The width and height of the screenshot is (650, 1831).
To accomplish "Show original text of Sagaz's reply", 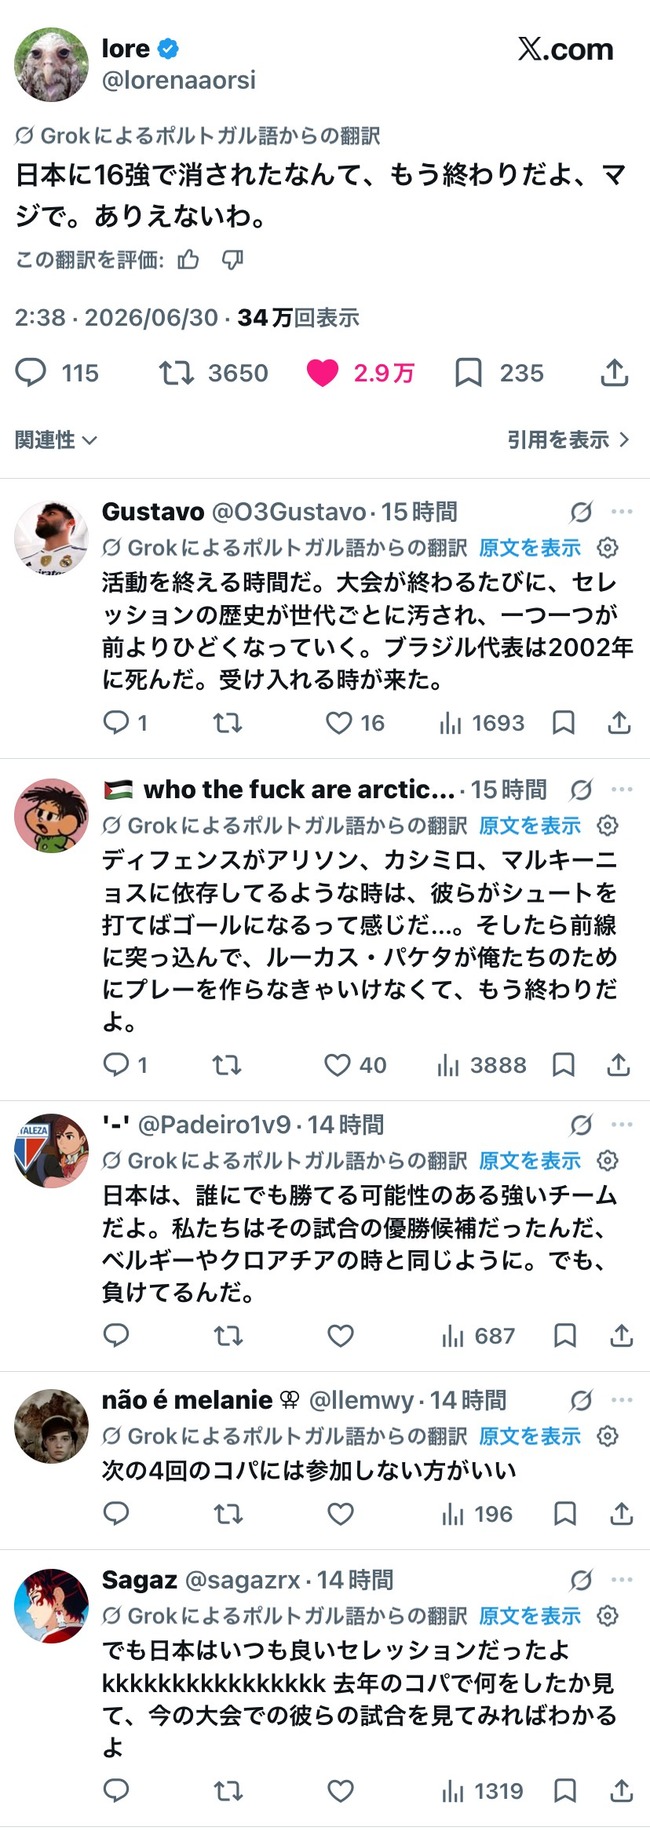I will click(530, 1615).
